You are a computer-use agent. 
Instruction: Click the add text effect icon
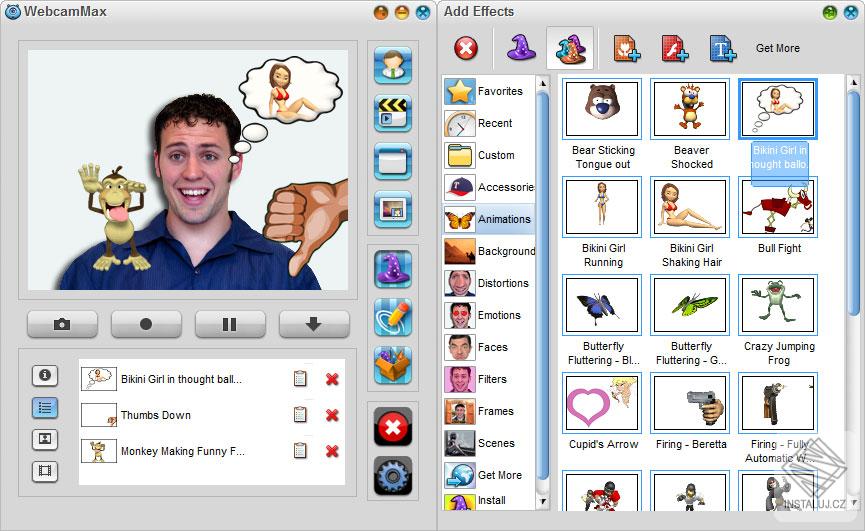(723, 49)
